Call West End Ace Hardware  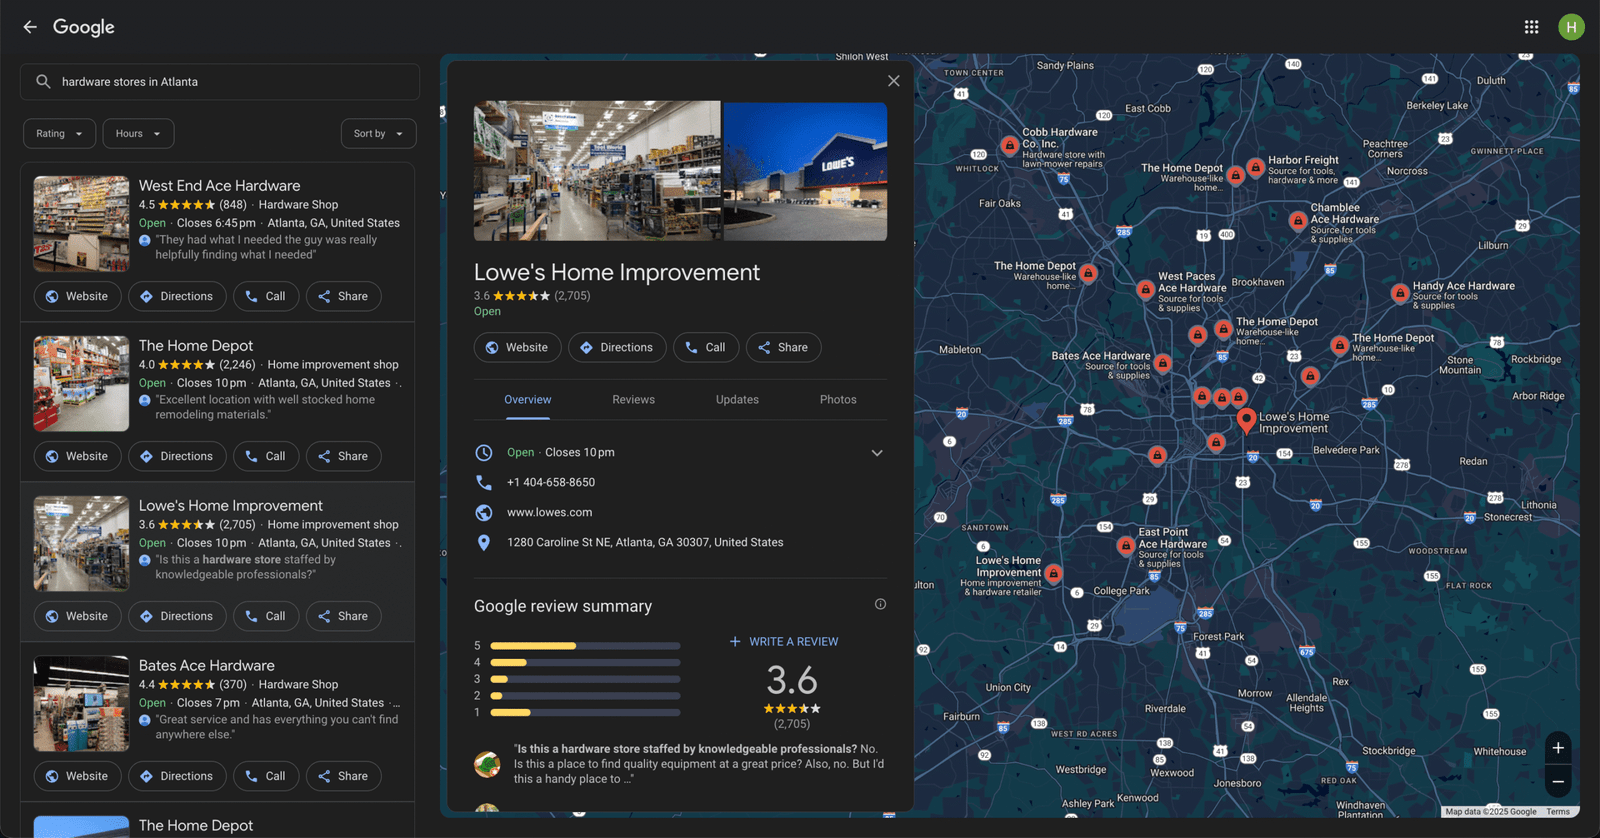point(266,296)
